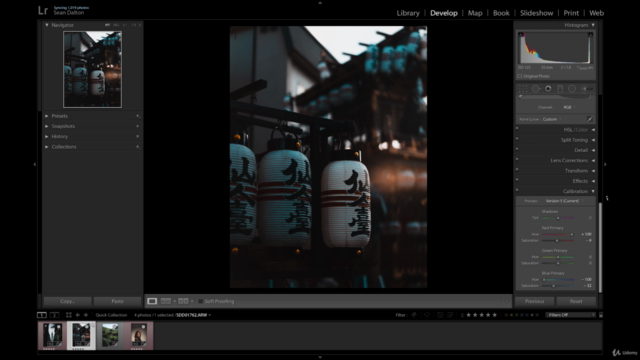Viewport: 640px width, 360px height.
Task: Adjust the Red Primary Hue slider
Action: (572, 234)
